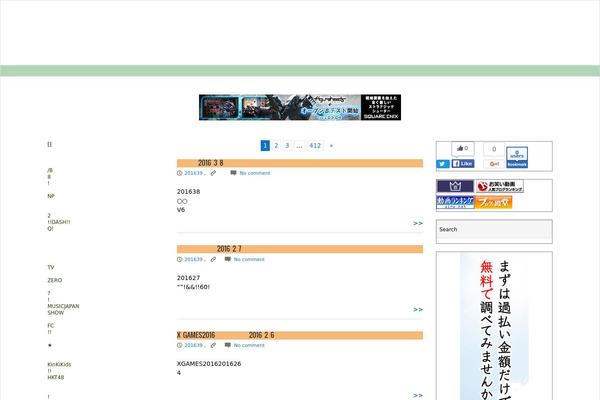Click the clock icon on the X GAMES2016 post
This screenshot has width=600, height=400.
click(x=179, y=345)
